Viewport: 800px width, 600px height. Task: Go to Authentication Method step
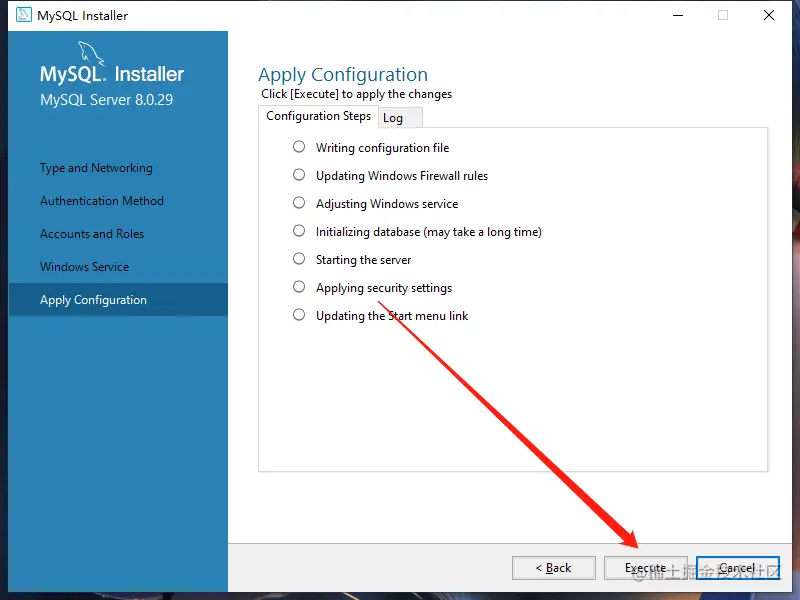[x=102, y=201]
